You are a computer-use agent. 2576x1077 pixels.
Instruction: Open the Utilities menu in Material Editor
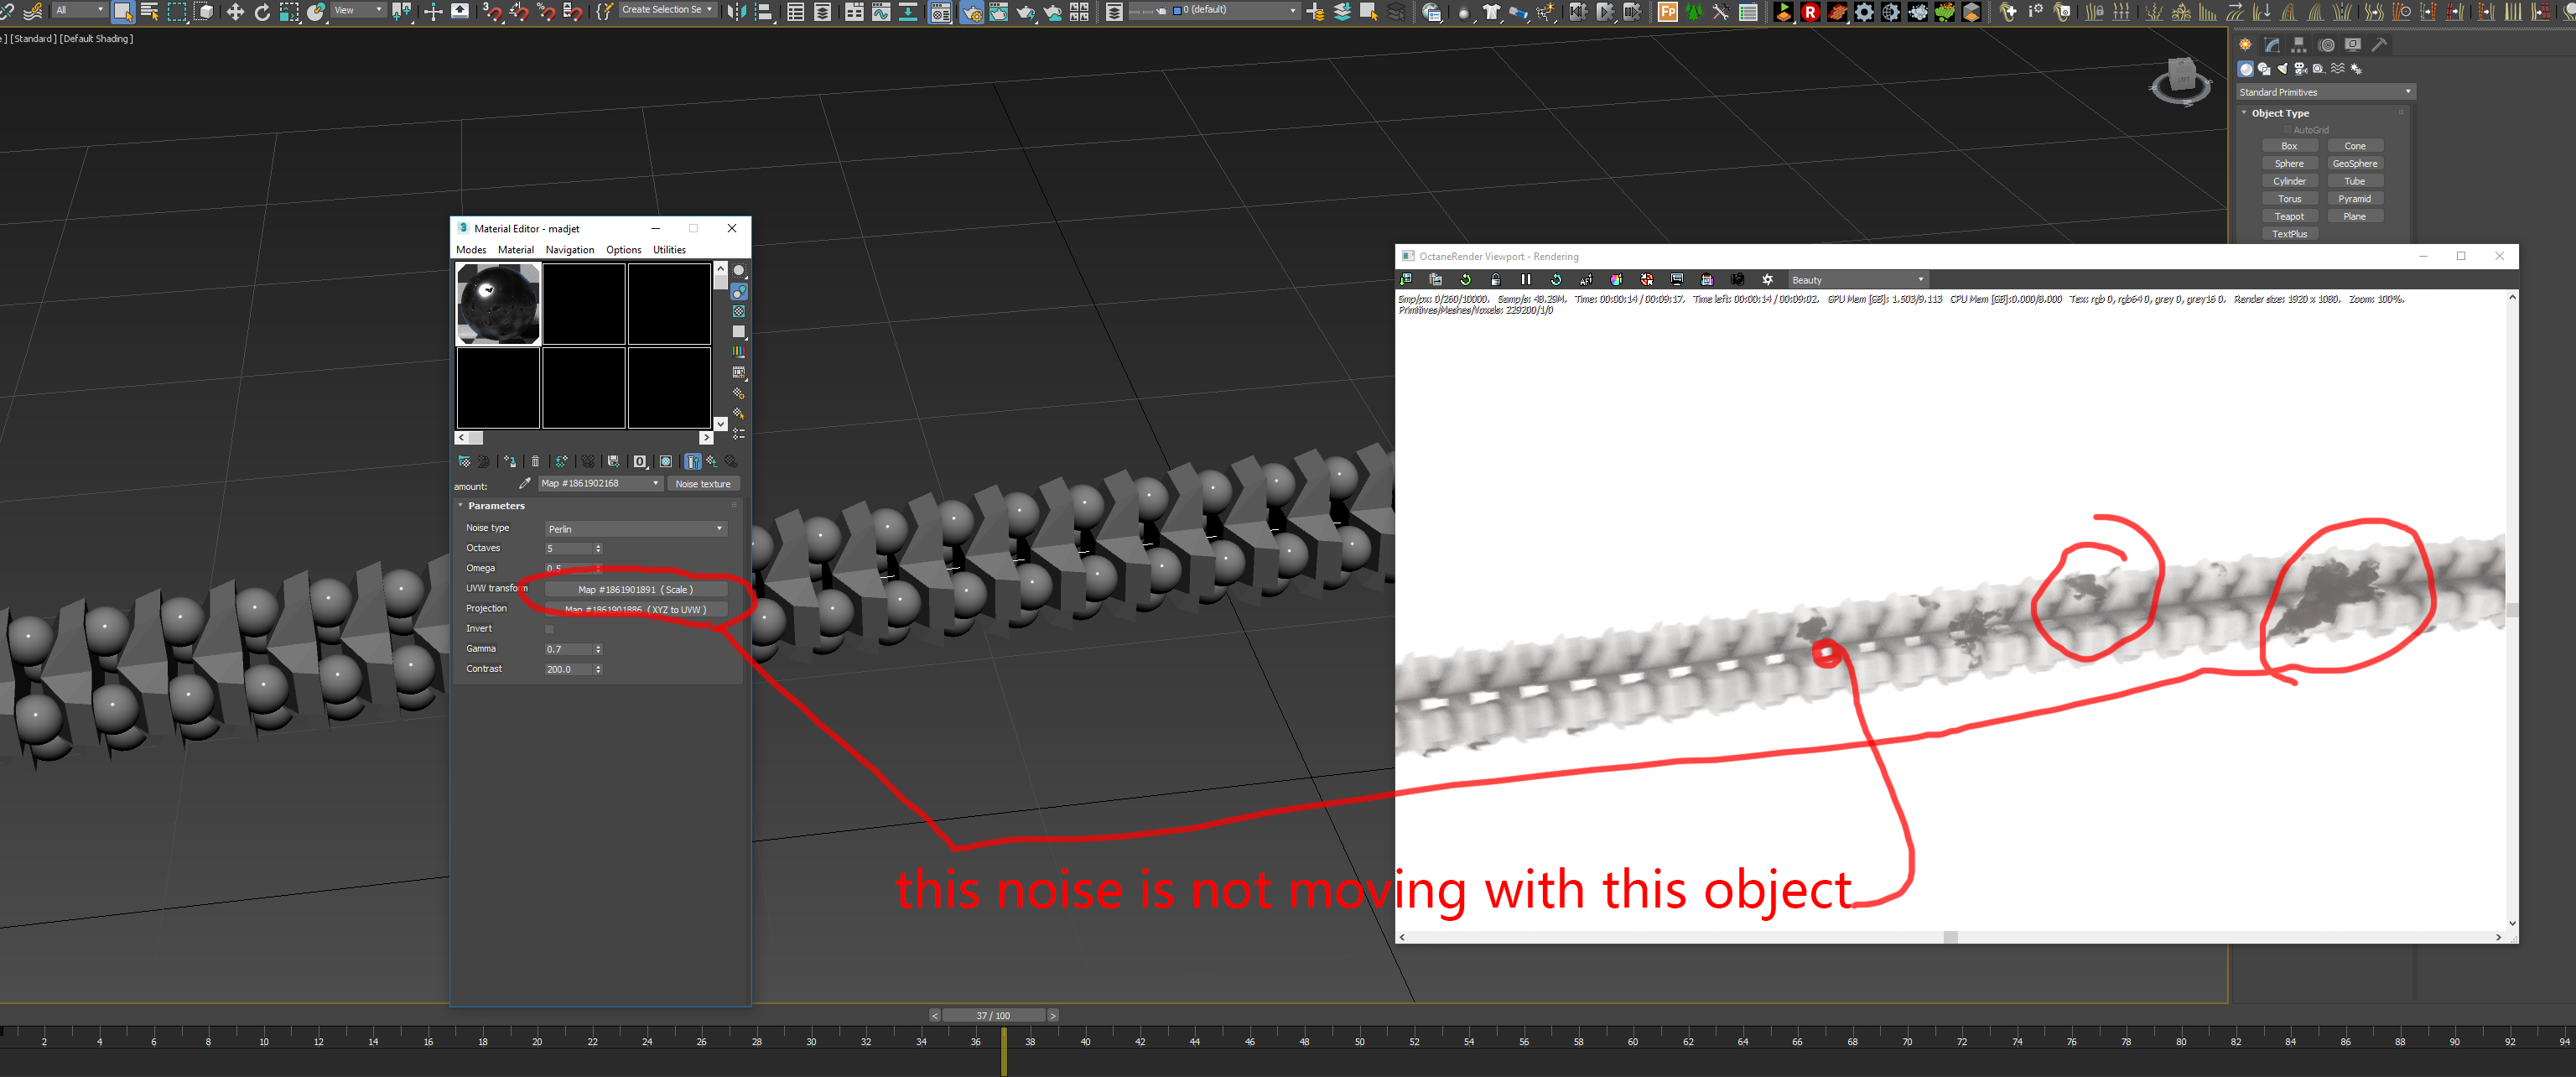(x=669, y=250)
